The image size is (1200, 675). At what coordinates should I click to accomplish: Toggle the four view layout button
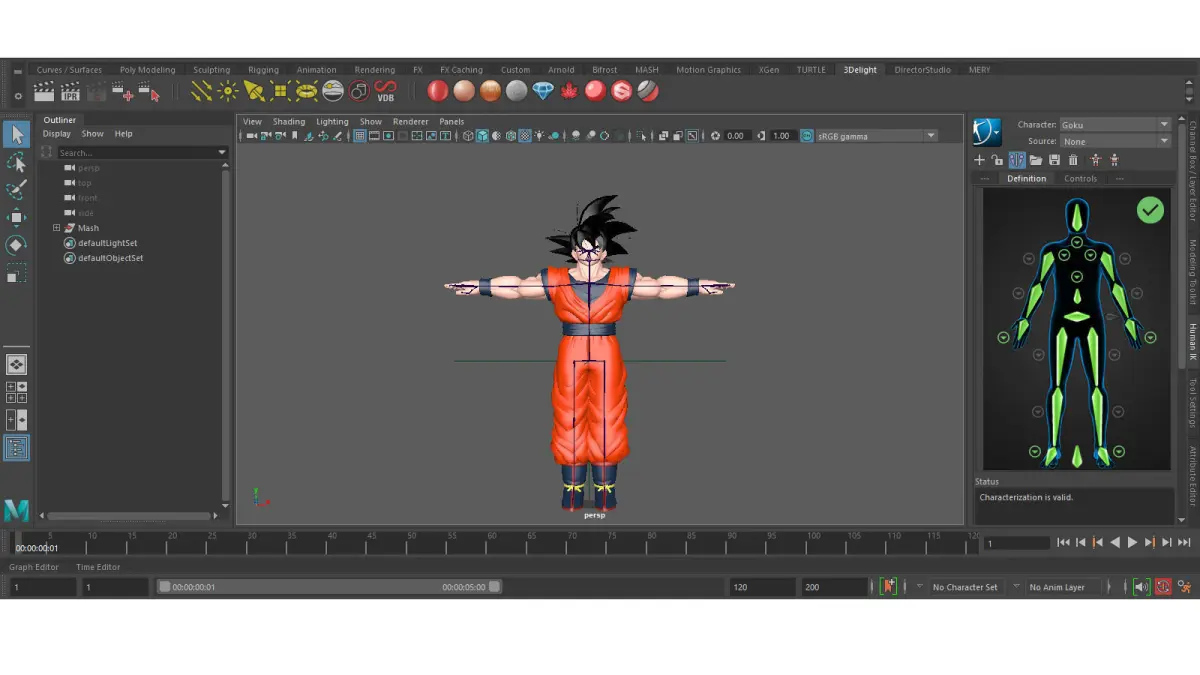(x=17, y=392)
